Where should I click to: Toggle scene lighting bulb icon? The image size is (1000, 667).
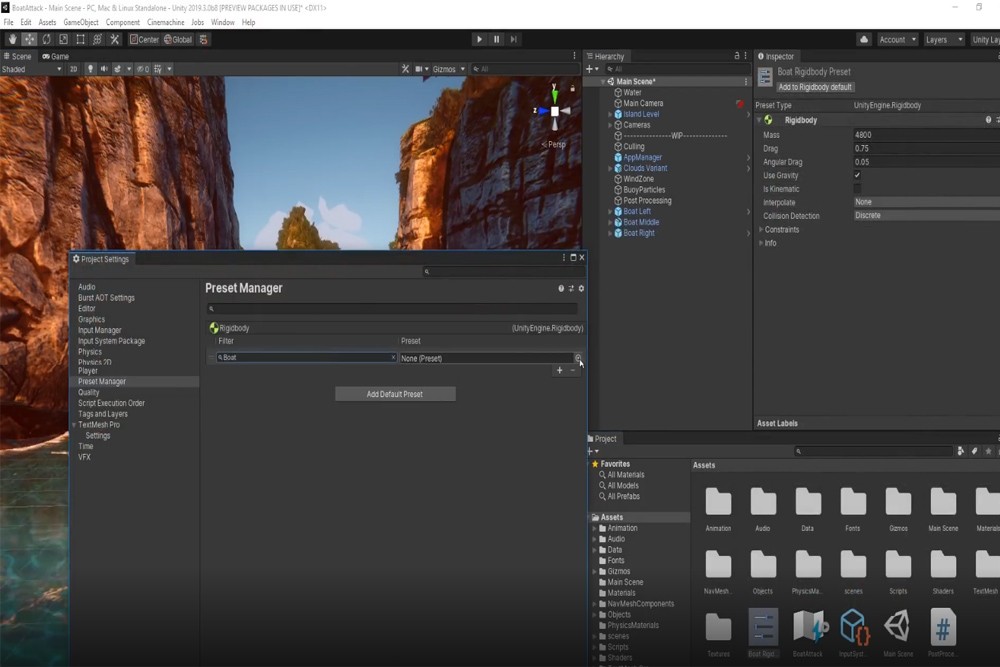(91, 69)
